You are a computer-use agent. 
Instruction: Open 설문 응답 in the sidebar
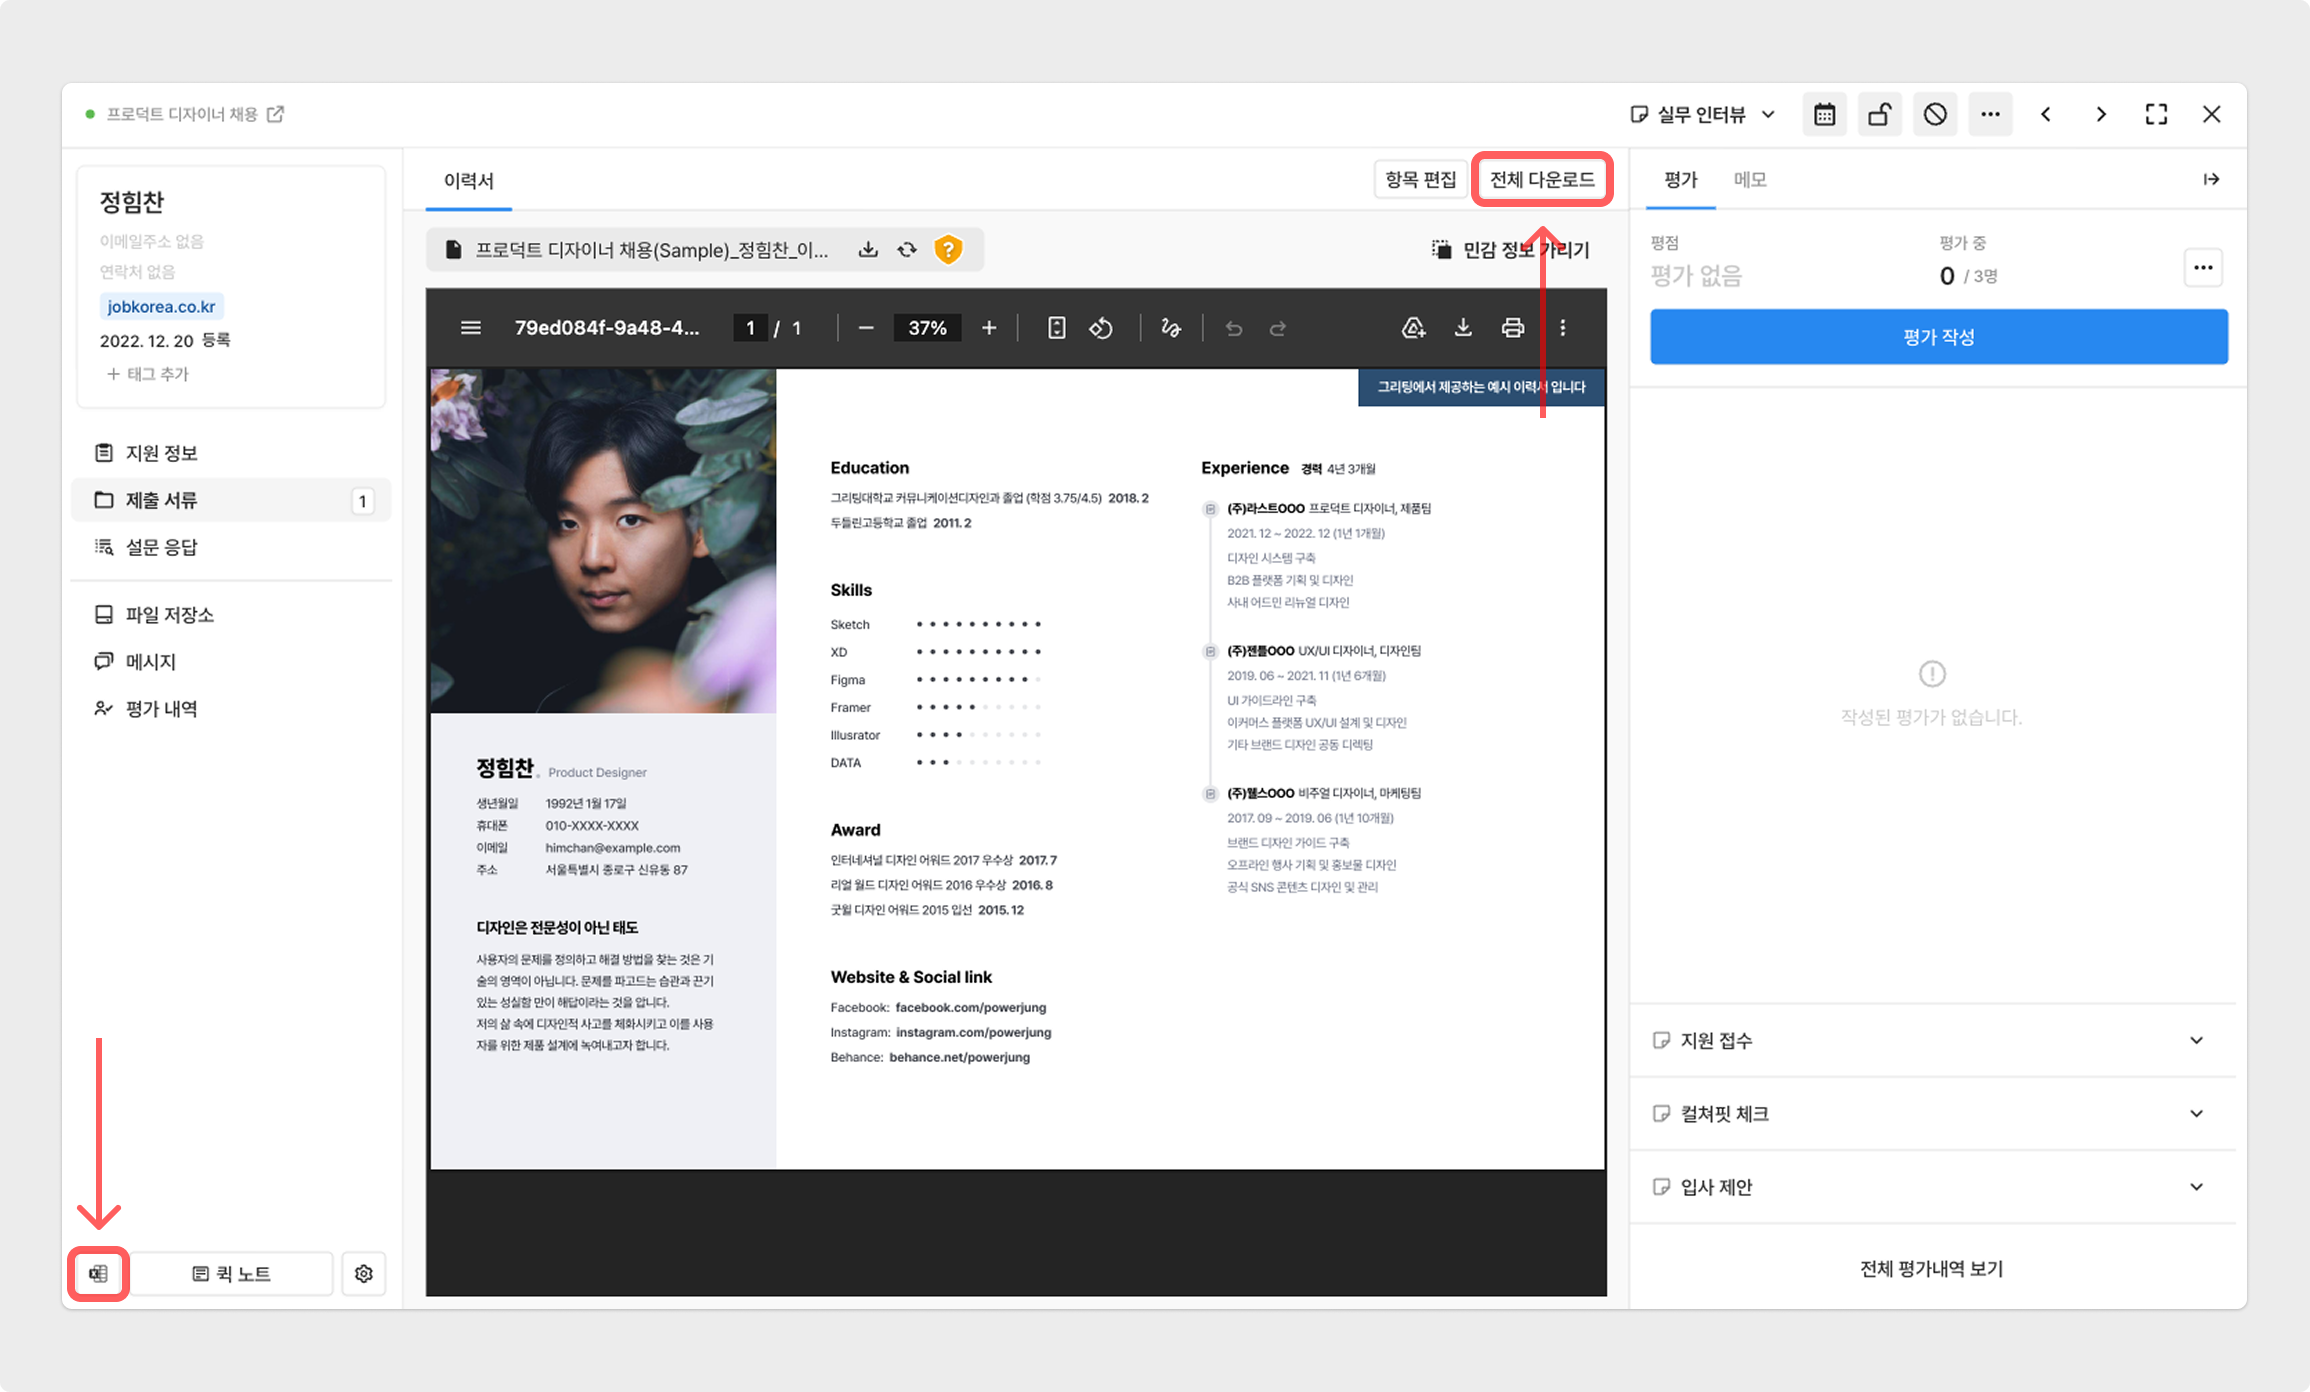(x=231, y=547)
